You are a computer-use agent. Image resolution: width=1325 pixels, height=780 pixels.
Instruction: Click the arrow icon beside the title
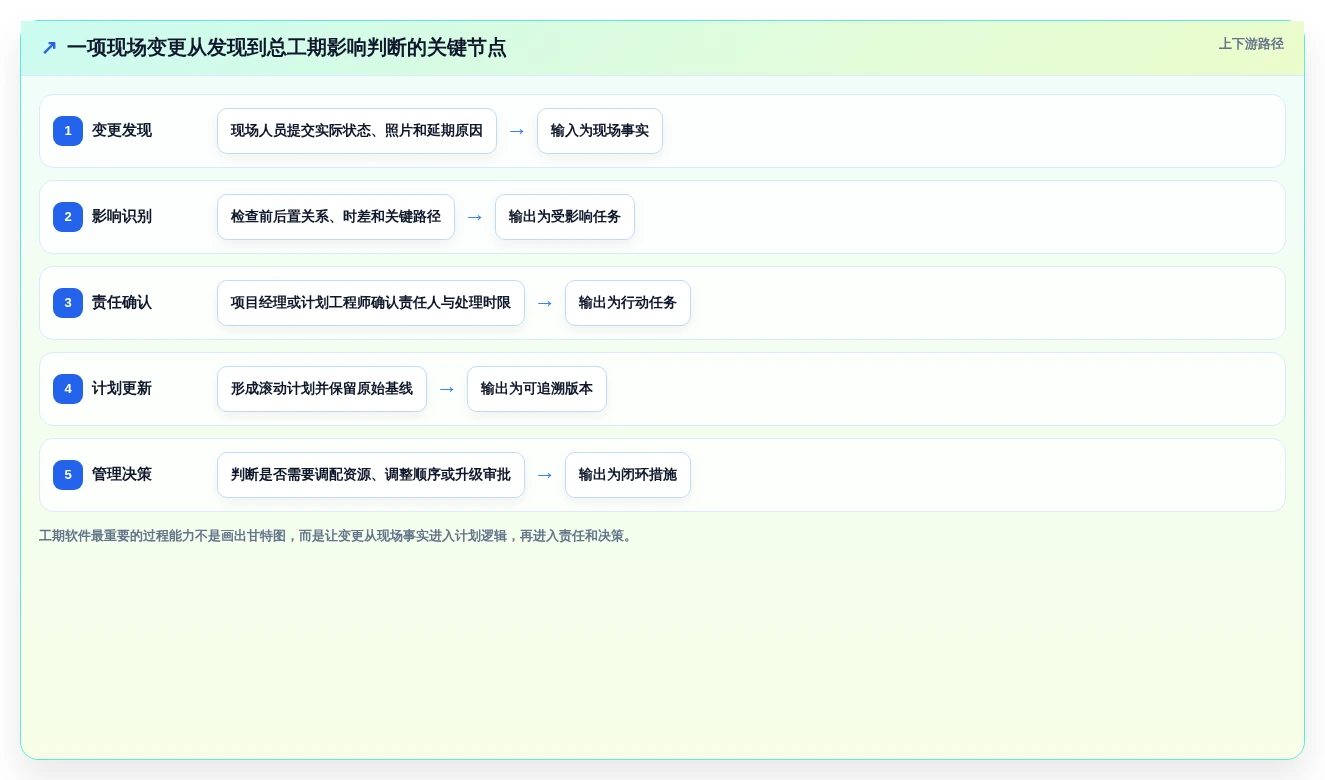(49, 48)
